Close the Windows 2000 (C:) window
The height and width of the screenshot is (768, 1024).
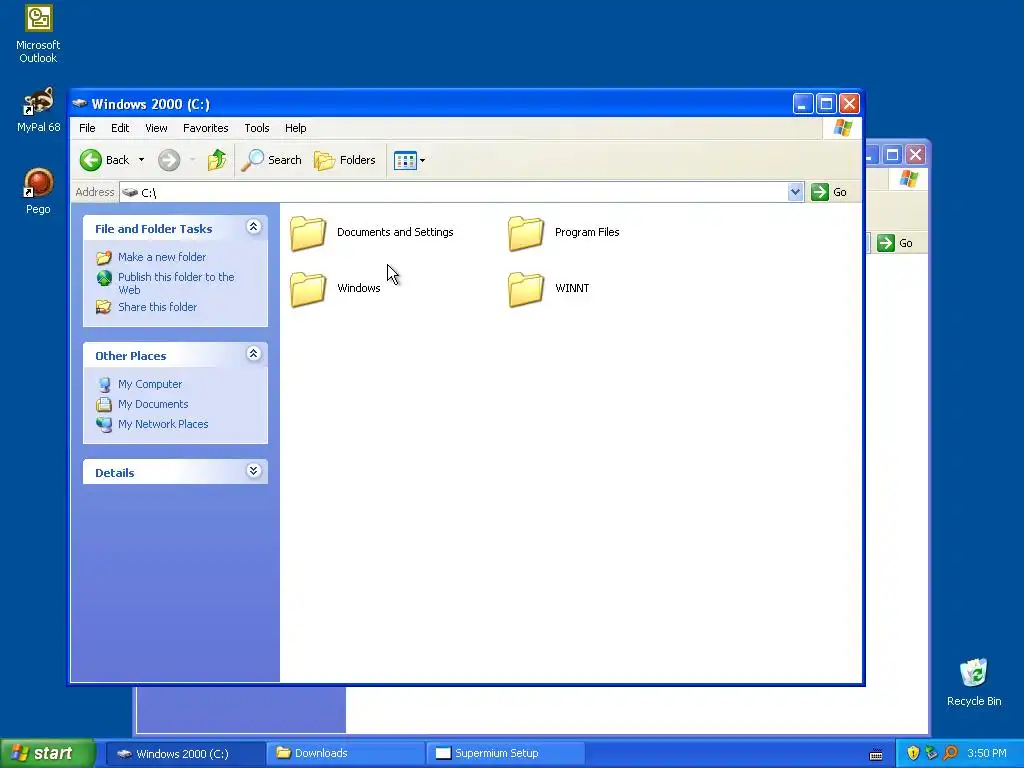(849, 103)
